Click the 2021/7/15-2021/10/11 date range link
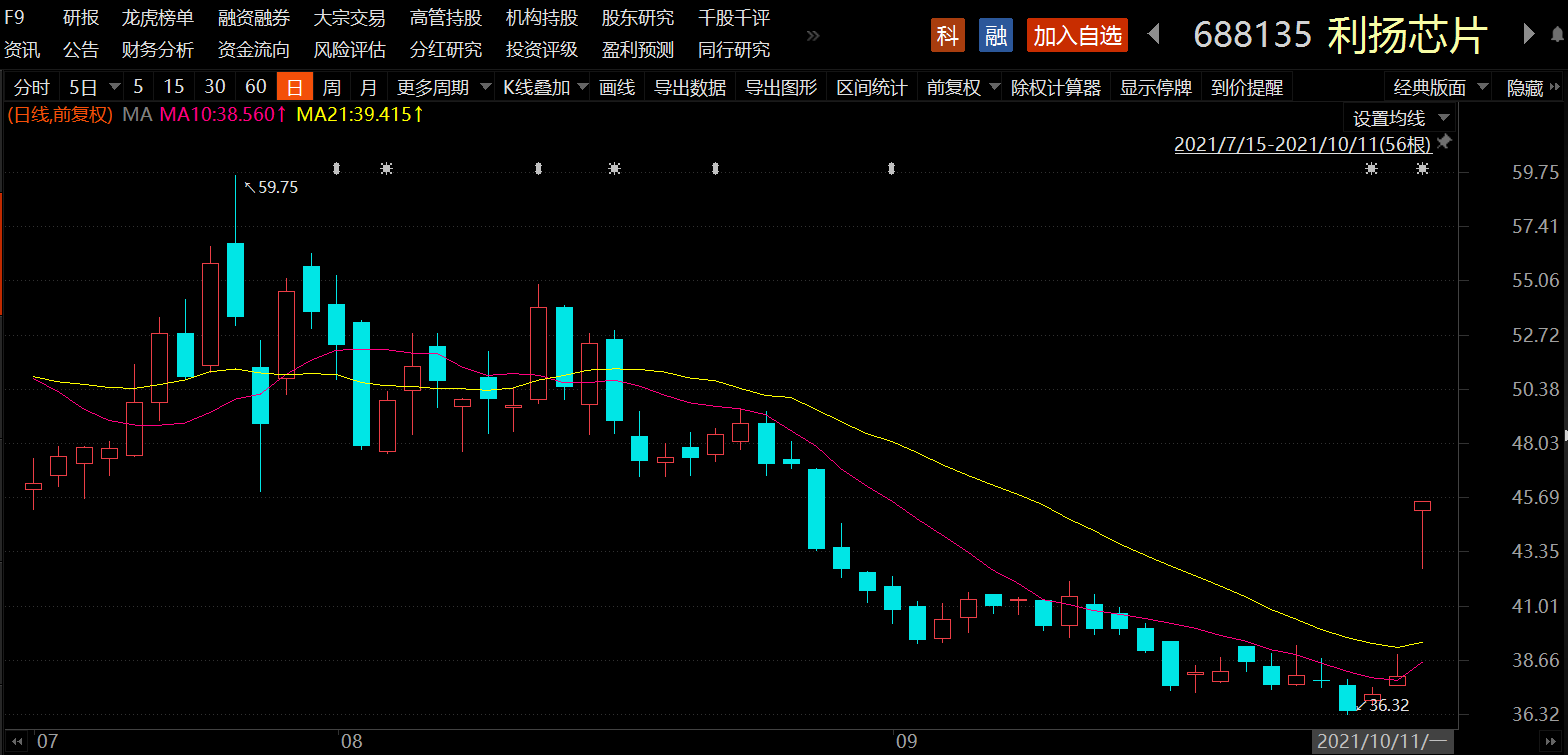1568x755 pixels. pos(1303,144)
